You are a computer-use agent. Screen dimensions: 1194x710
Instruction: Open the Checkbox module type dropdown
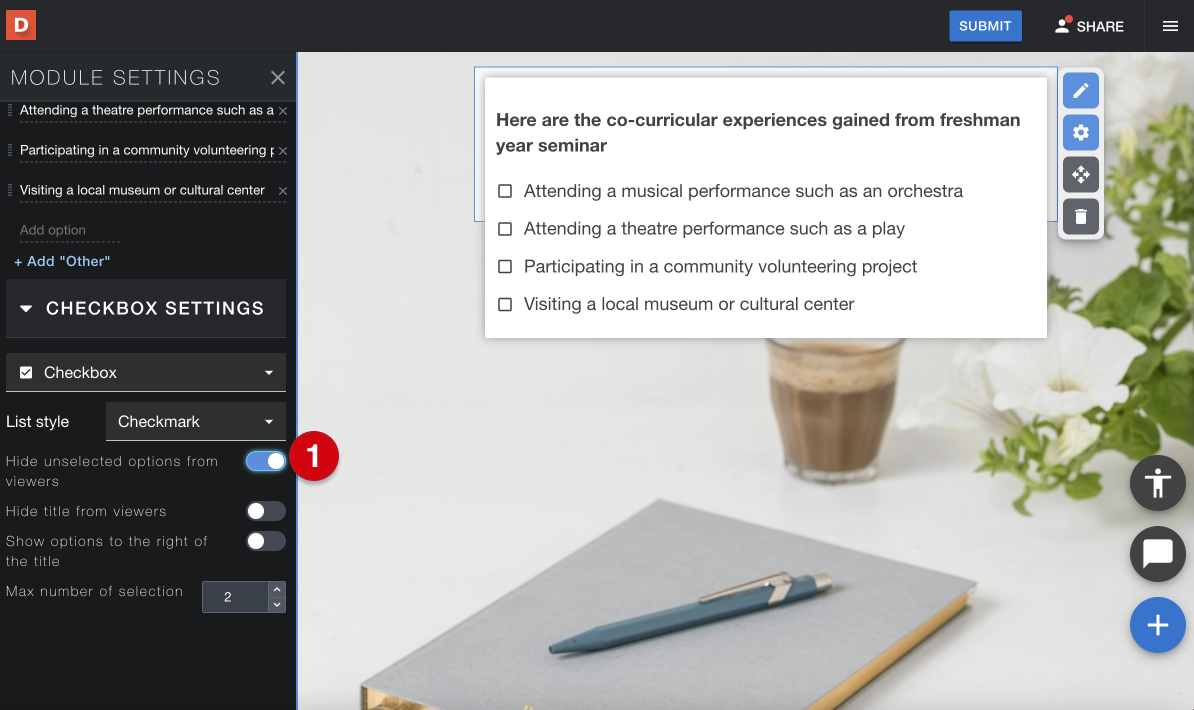point(146,373)
